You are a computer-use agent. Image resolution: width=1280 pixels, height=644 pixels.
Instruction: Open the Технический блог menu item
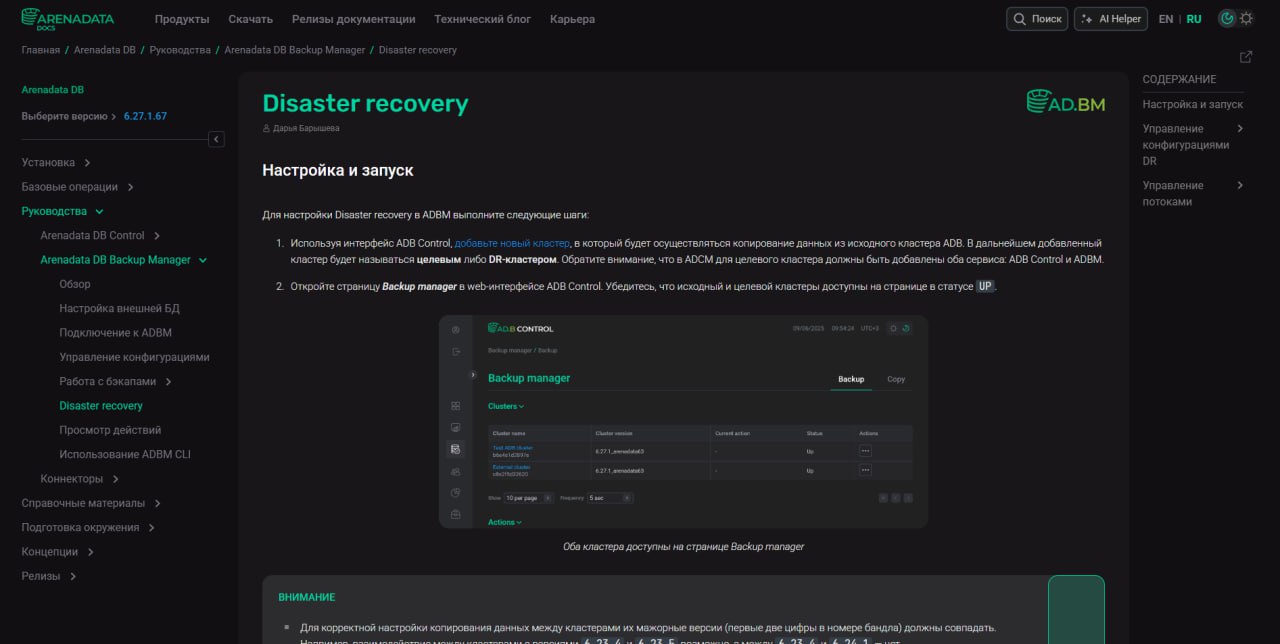(x=483, y=19)
